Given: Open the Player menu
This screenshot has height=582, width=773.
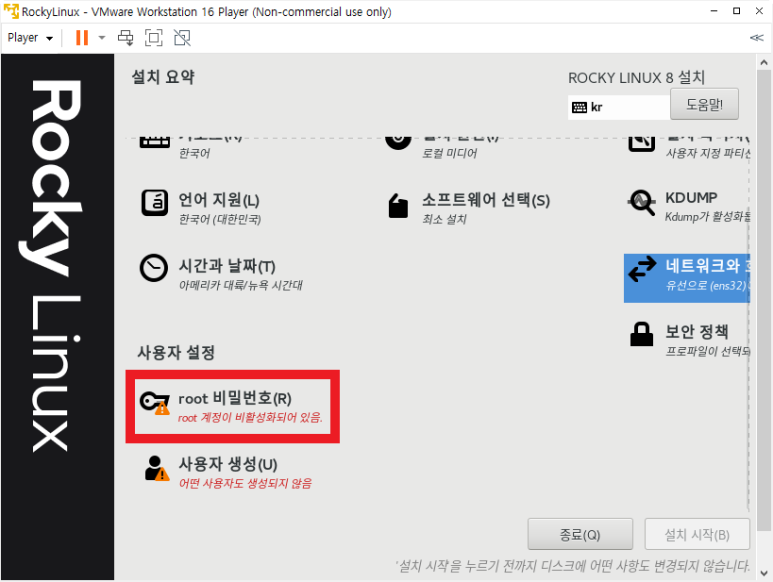Looking at the screenshot, I should (x=30, y=38).
